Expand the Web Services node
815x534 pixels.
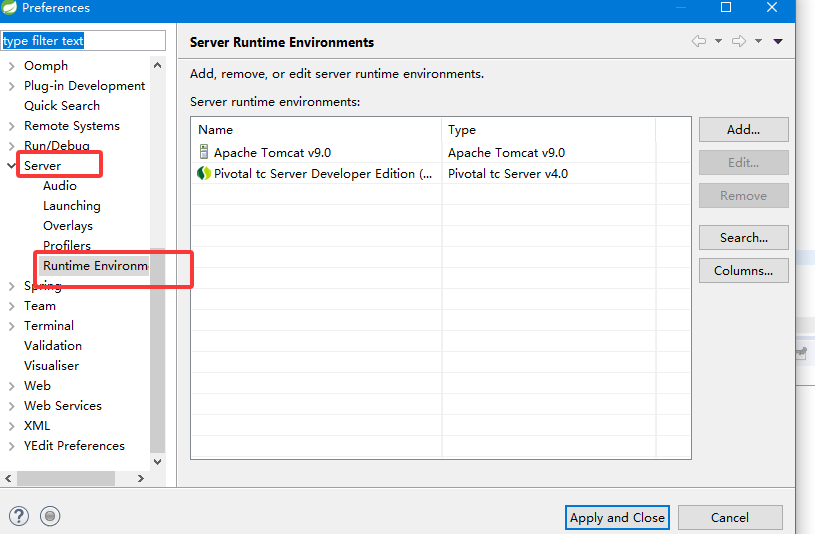11,406
